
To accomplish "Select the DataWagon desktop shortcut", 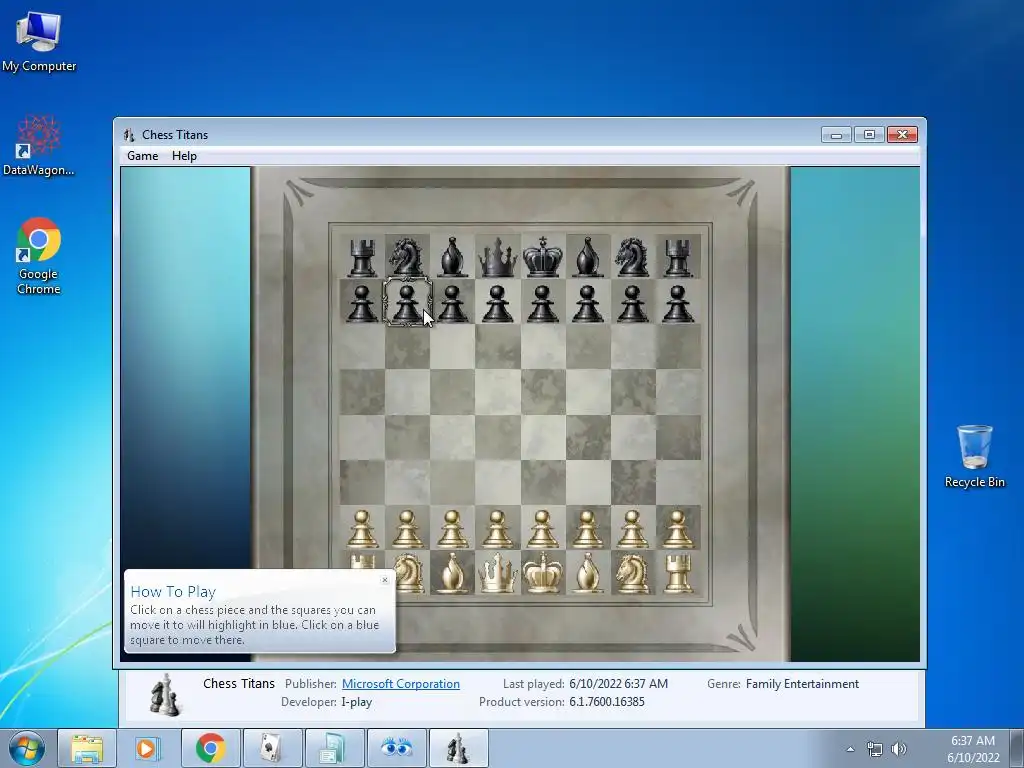I will [x=39, y=146].
